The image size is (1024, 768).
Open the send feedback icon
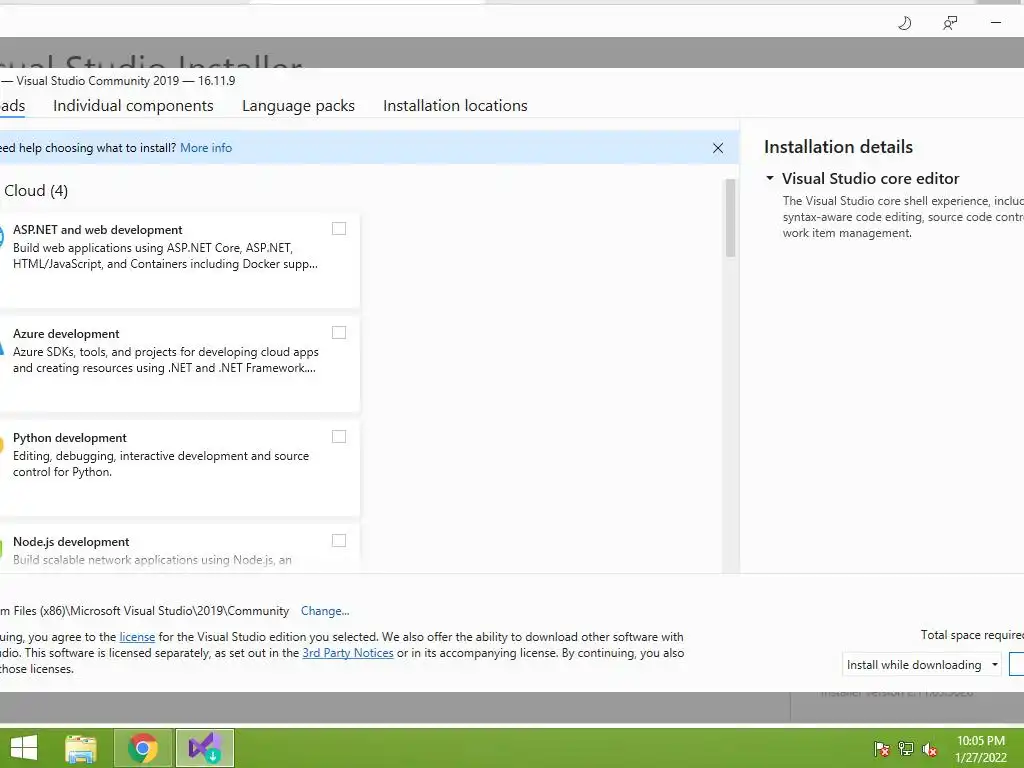[x=950, y=24]
